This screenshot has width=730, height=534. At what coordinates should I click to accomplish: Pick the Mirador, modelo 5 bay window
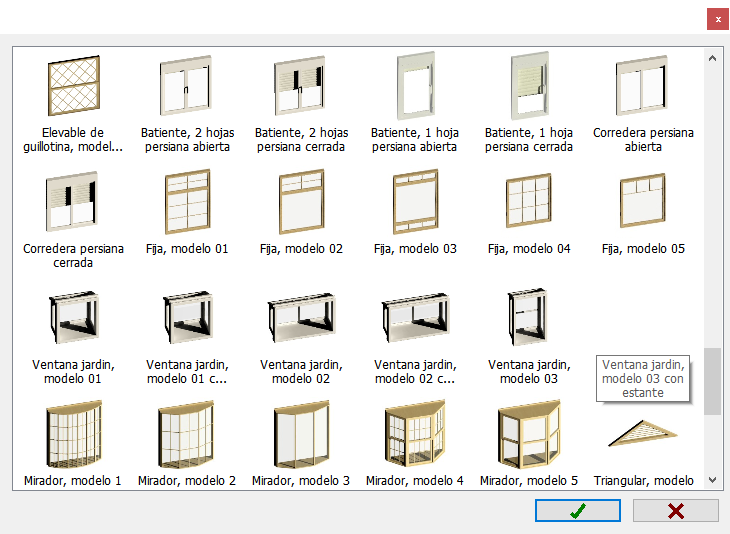[x=529, y=434]
